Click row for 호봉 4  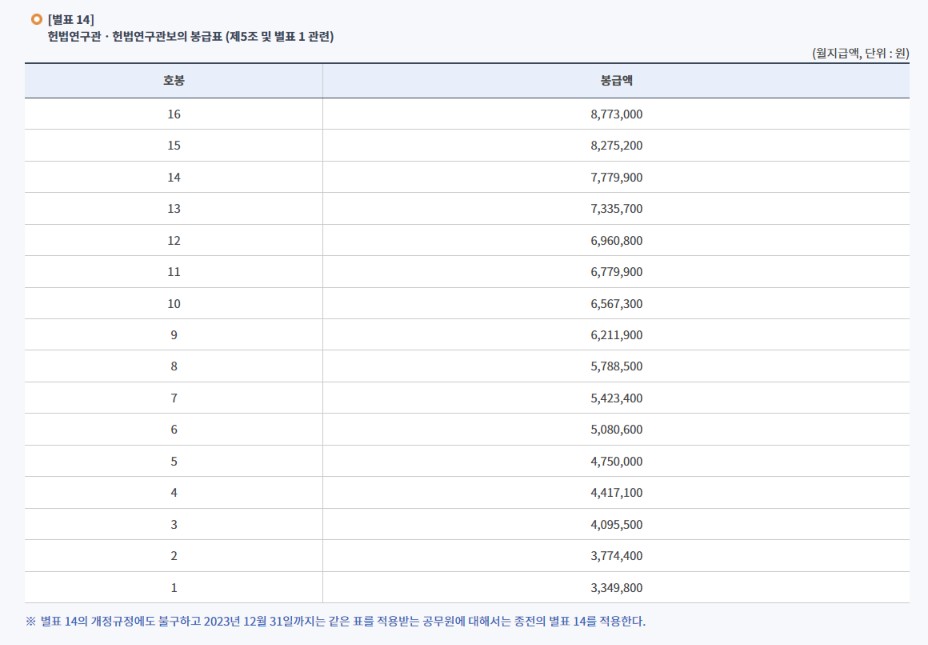(173, 492)
